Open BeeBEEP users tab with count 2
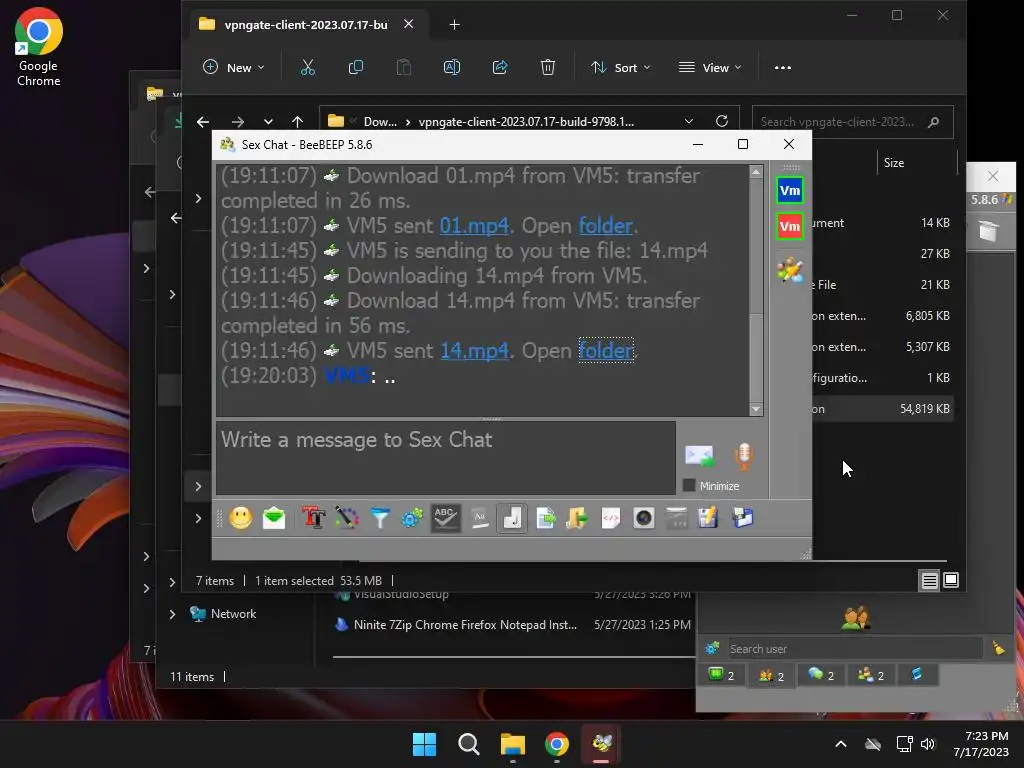1024x768 pixels. point(771,675)
